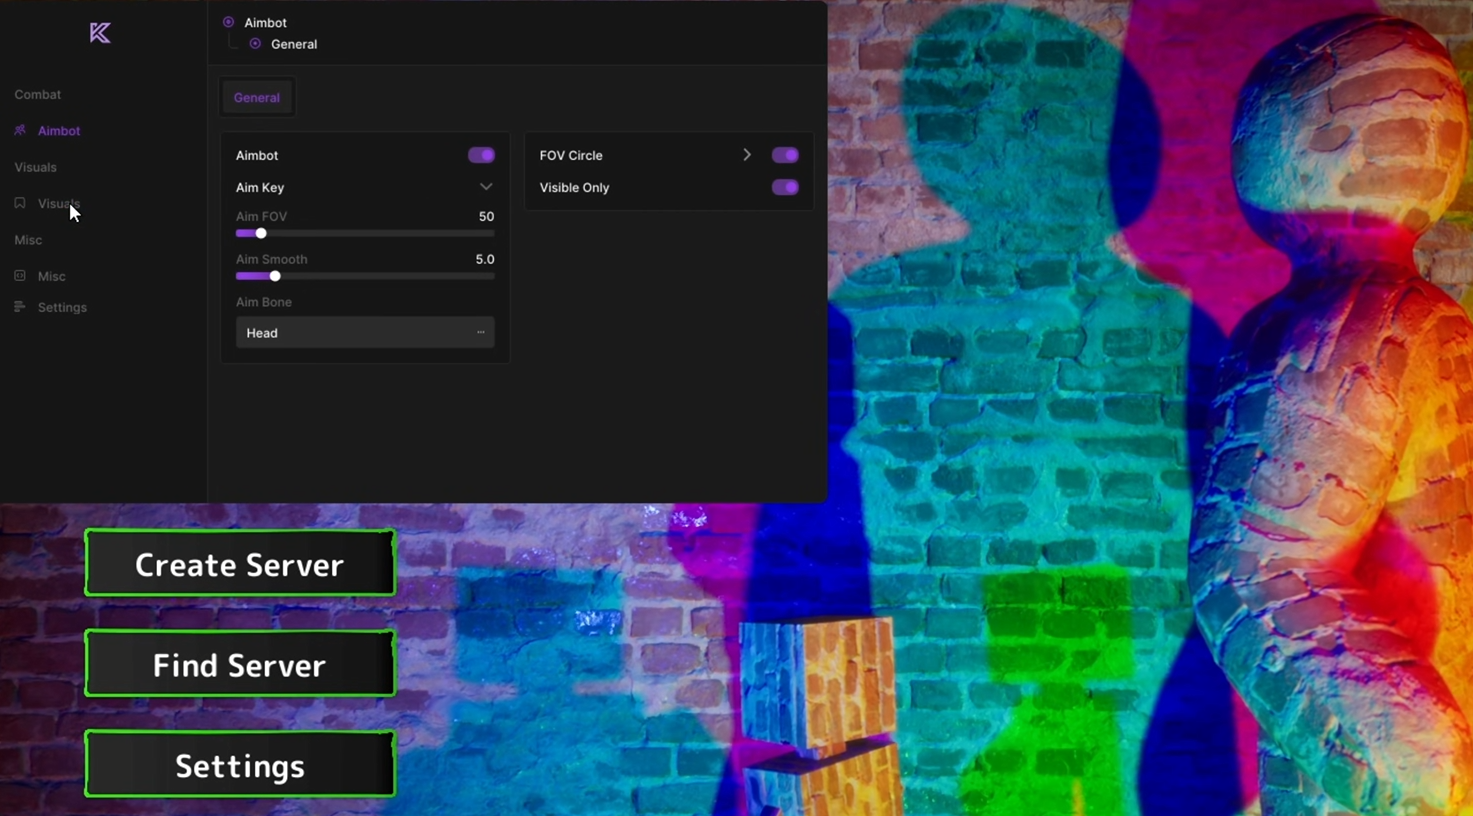Click the Aim Smooth value 5.0
Screen dimensions: 1473x816
pyautogui.click(x=485, y=260)
